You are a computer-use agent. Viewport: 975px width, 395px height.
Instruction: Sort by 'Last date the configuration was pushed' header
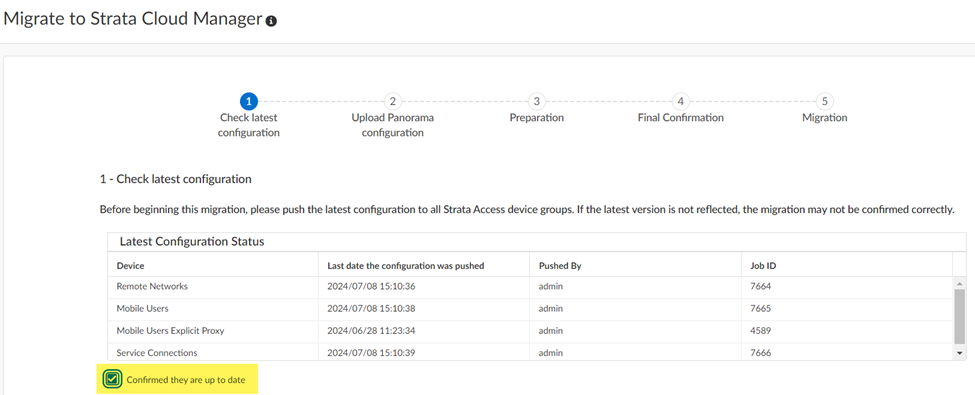click(424, 266)
